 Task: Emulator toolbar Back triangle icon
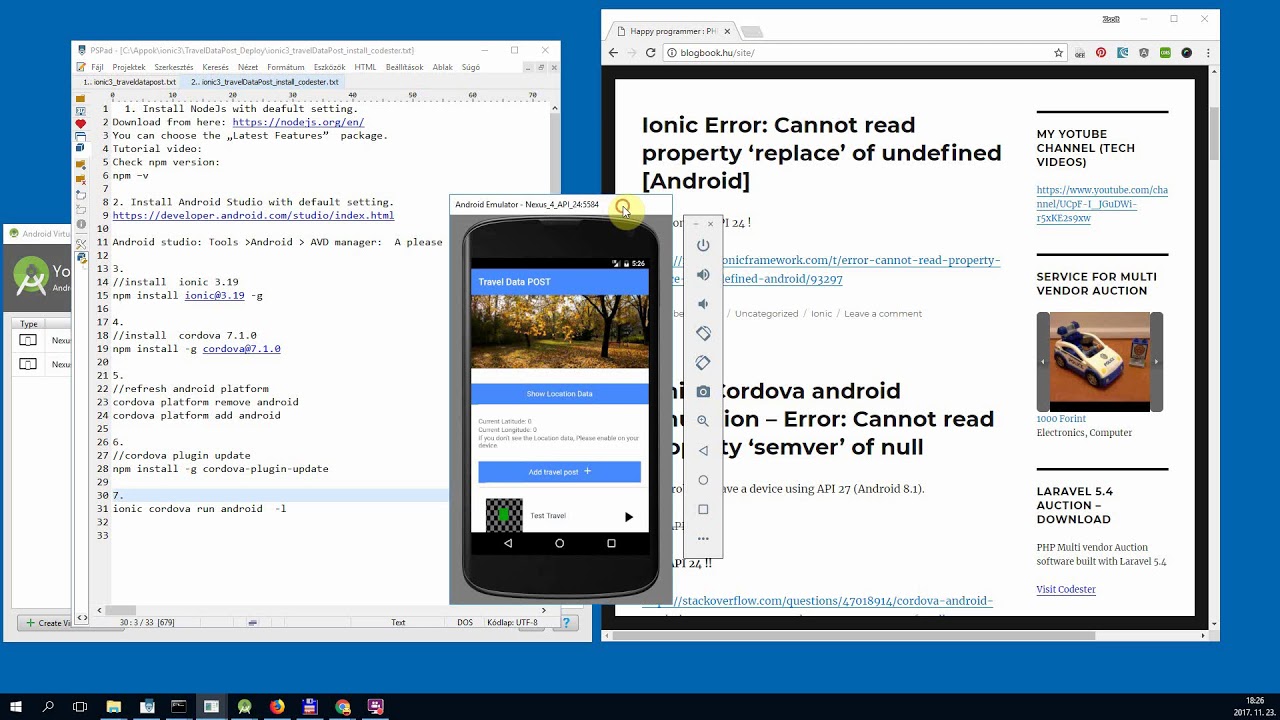click(703, 451)
